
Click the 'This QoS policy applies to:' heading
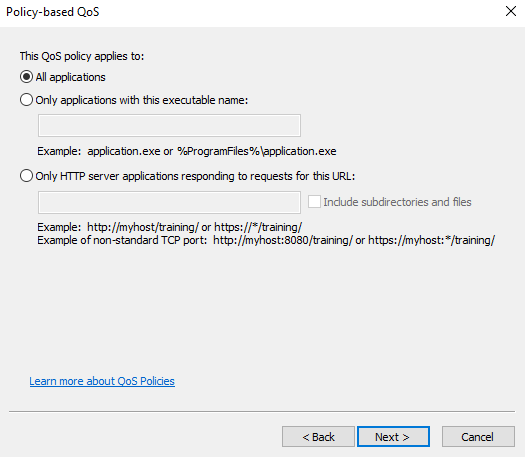(82, 56)
